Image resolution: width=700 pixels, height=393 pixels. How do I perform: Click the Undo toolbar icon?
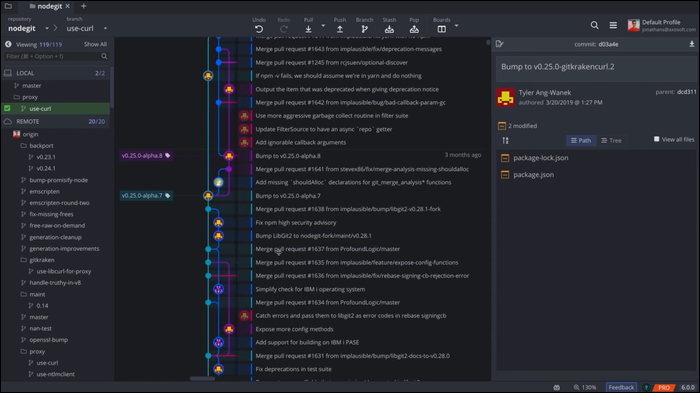[x=259, y=29]
